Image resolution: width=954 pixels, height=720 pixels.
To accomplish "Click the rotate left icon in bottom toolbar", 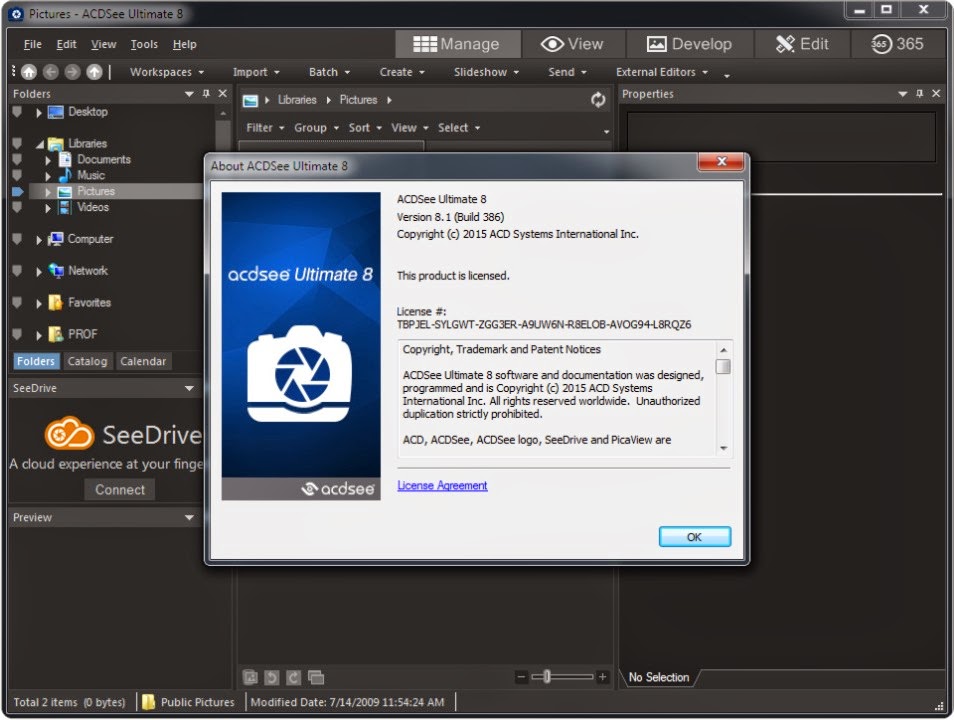I will coord(272,677).
